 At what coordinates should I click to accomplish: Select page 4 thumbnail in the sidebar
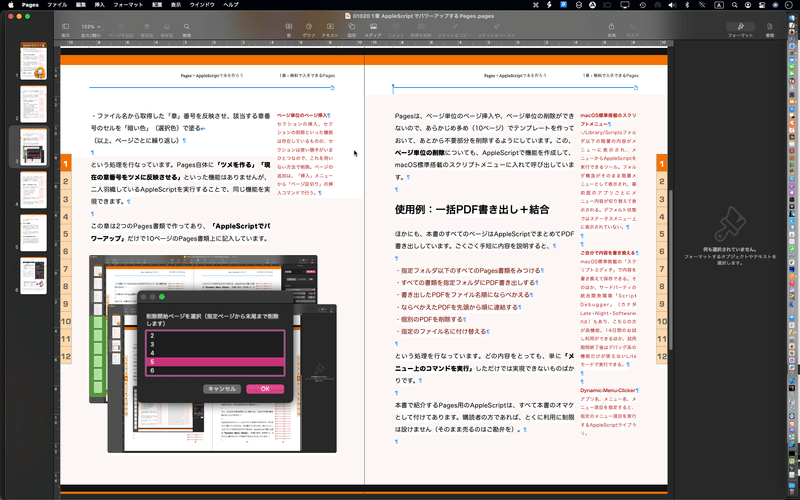click(x=34, y=189)
